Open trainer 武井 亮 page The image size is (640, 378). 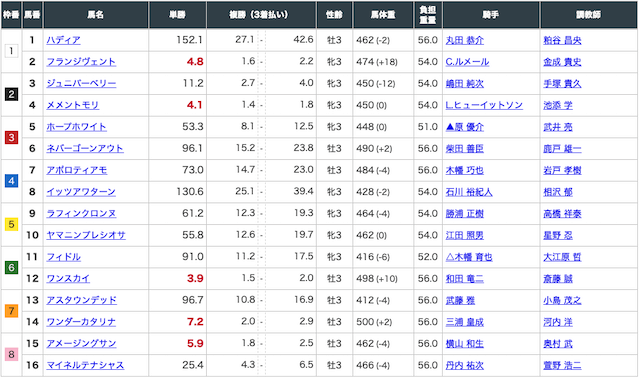(x=558, y=127)
